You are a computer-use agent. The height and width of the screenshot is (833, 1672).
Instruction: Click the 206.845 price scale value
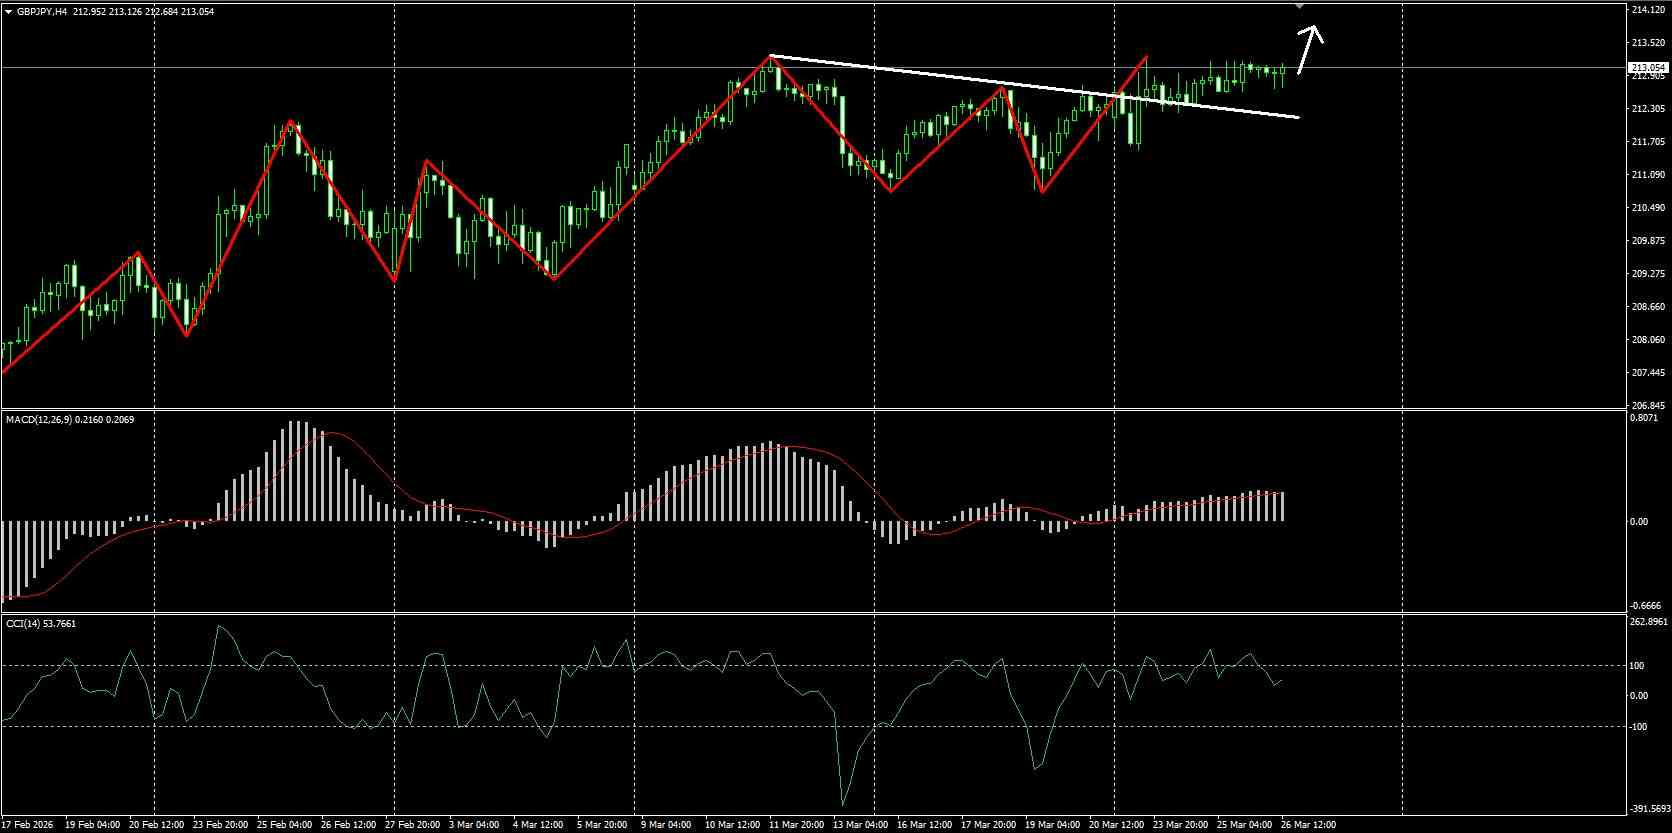(x=1646, y=406)
